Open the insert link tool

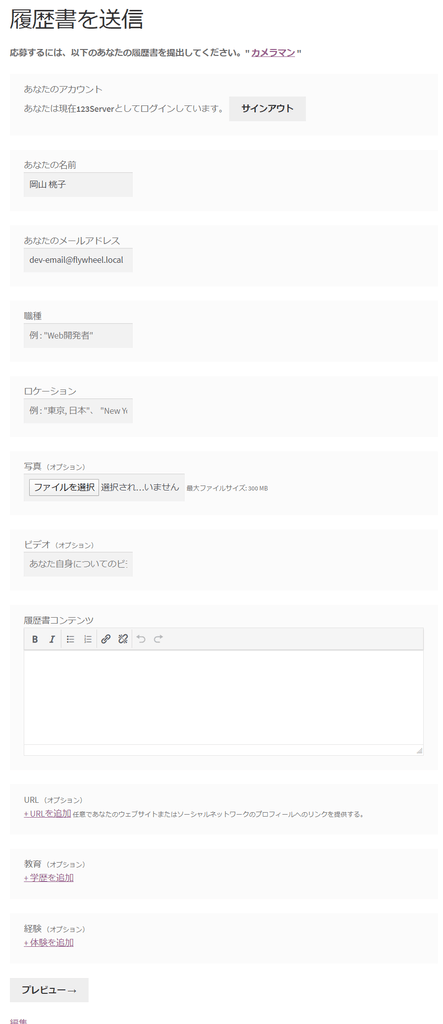(106, 639)
